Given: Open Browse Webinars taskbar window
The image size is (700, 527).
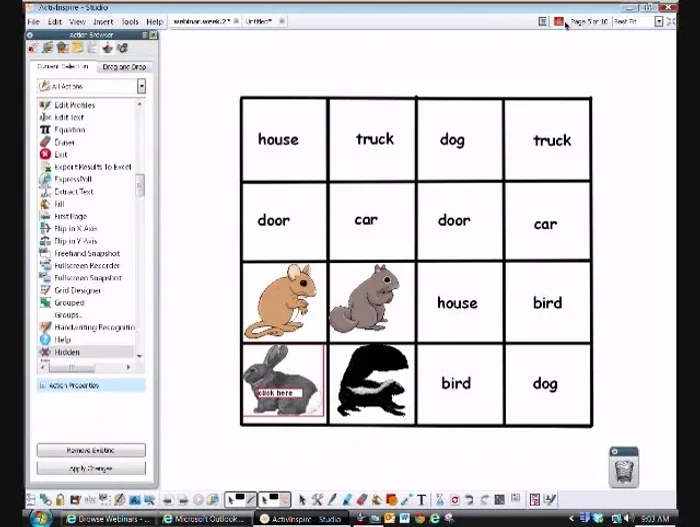Looking at the screenshot, I should 108,519.
